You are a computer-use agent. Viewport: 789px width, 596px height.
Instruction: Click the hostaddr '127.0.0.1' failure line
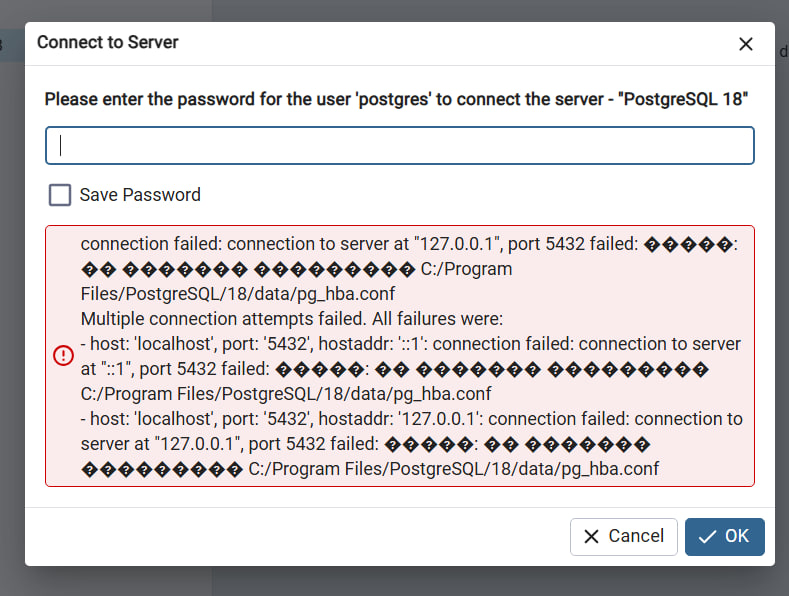(410, 418)
